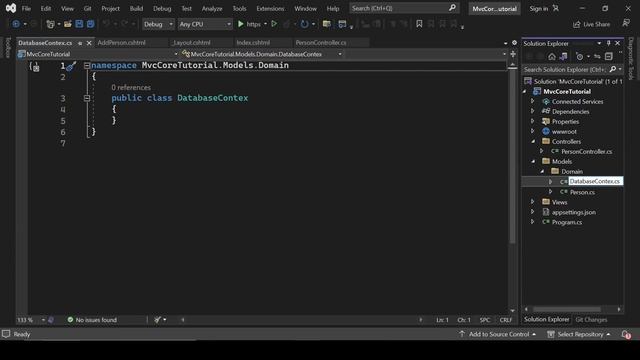This screenshot has width=640, height=360.
Task: Open the Extensions menu
Action: click(270, 8)
